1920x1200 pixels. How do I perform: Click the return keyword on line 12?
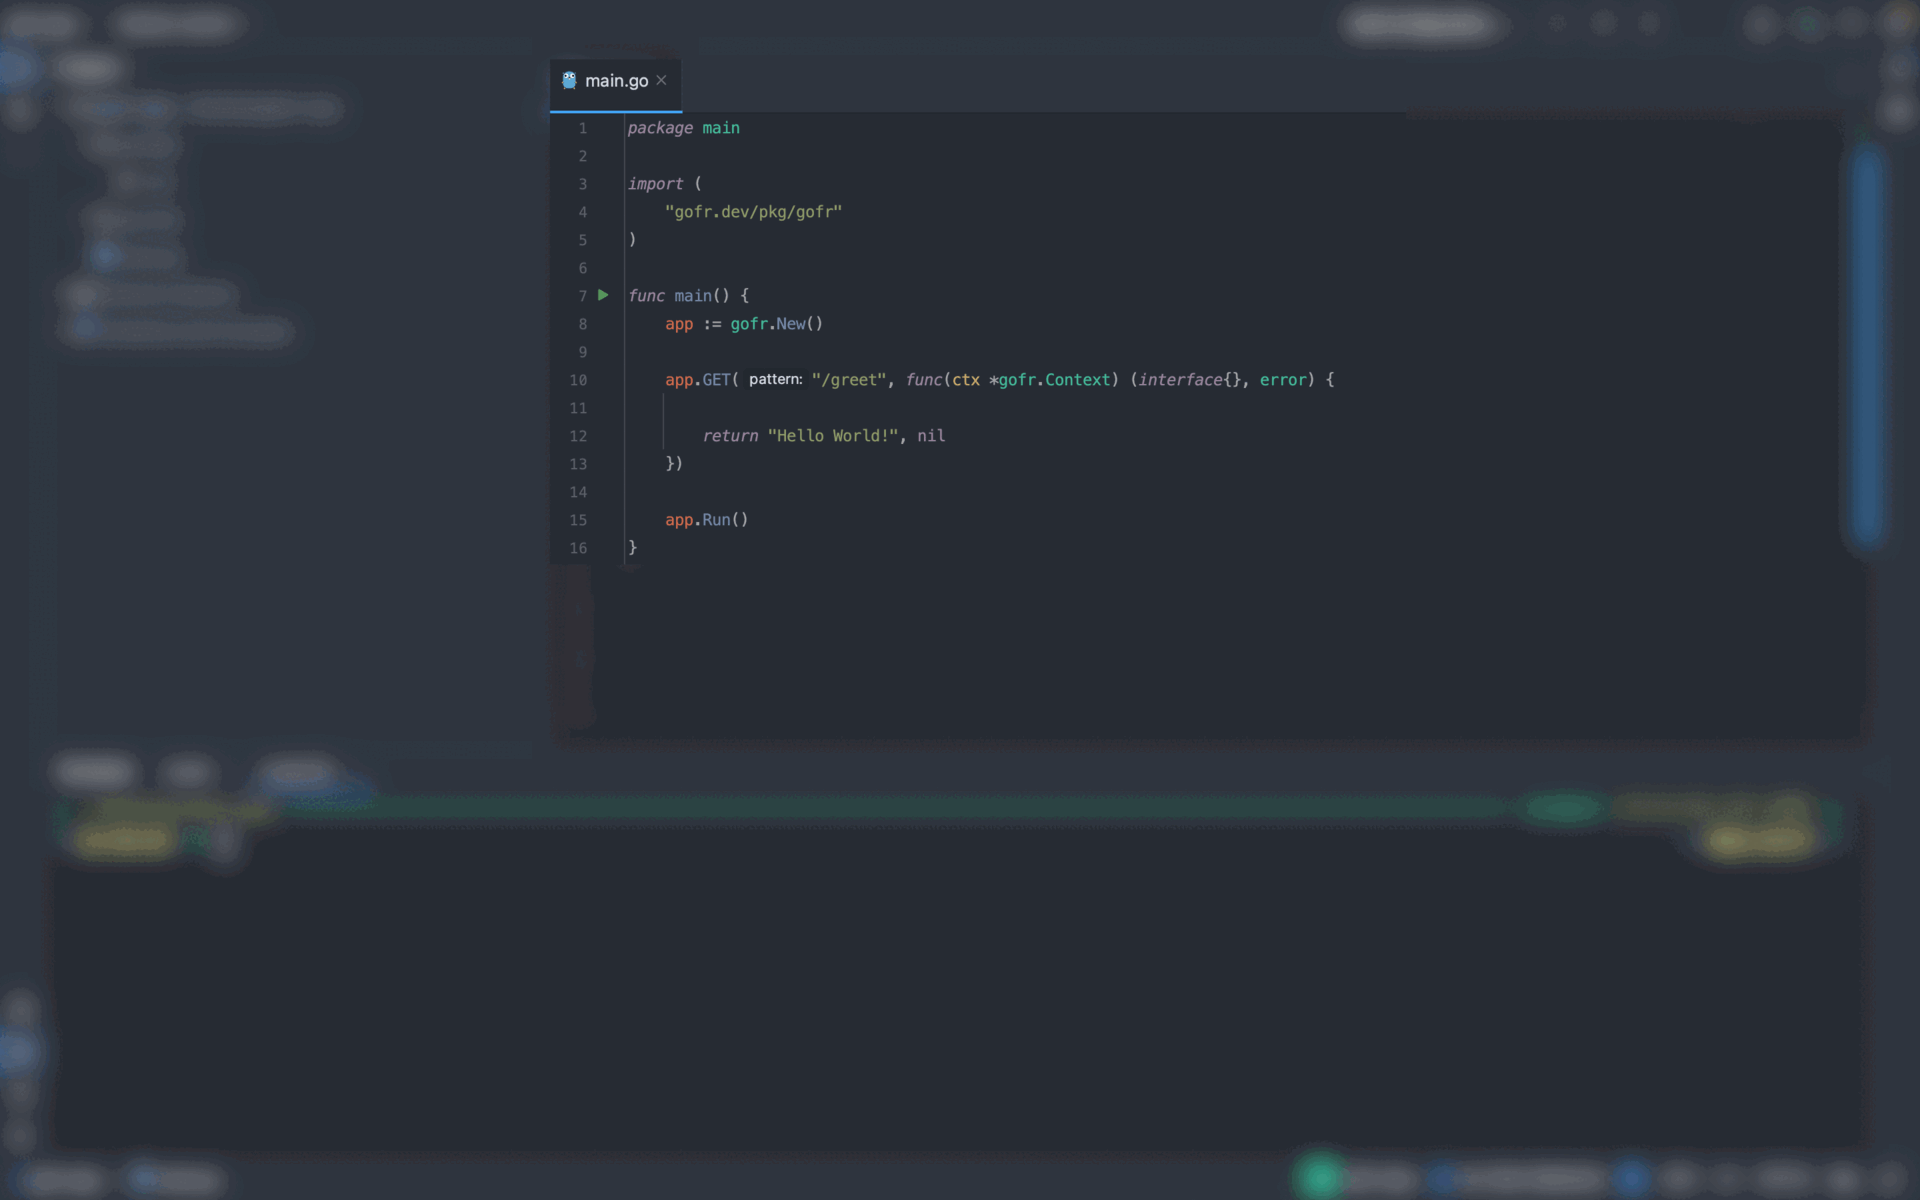(x=730, y=436)
